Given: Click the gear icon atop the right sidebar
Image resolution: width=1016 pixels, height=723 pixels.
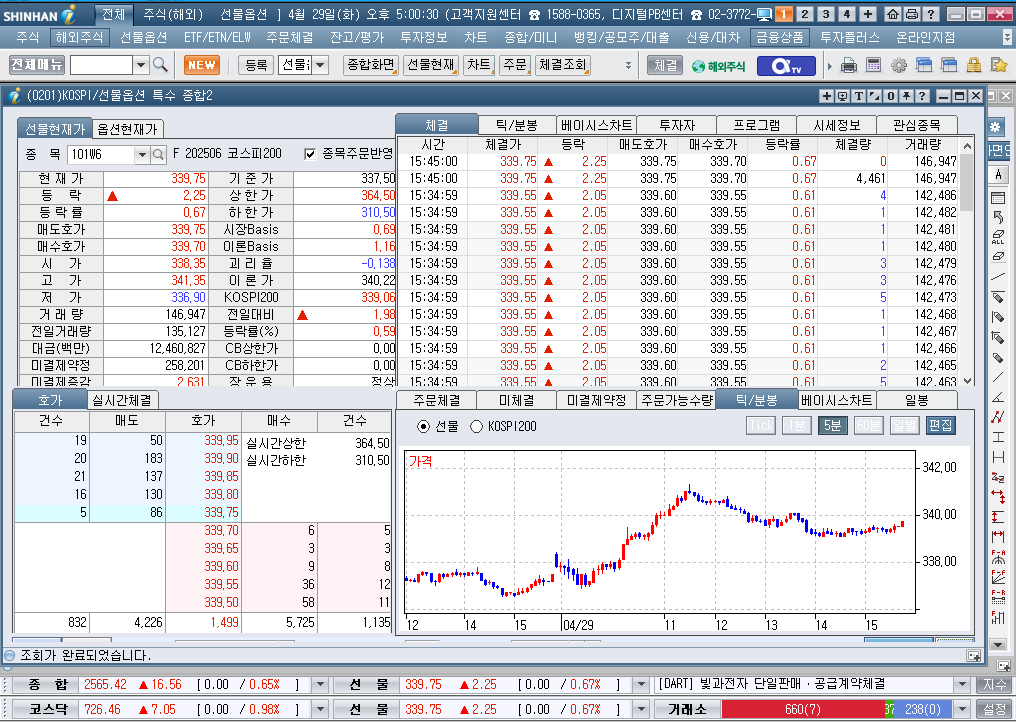Looking at the screenshot, I should coord(996,127).
